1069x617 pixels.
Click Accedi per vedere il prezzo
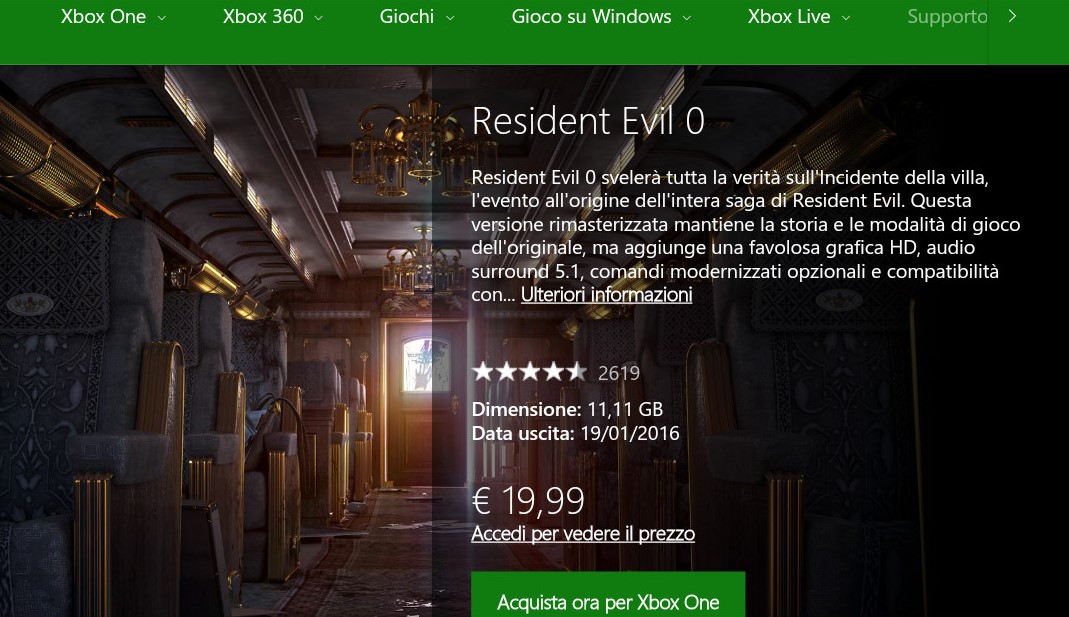coord(583,533)
